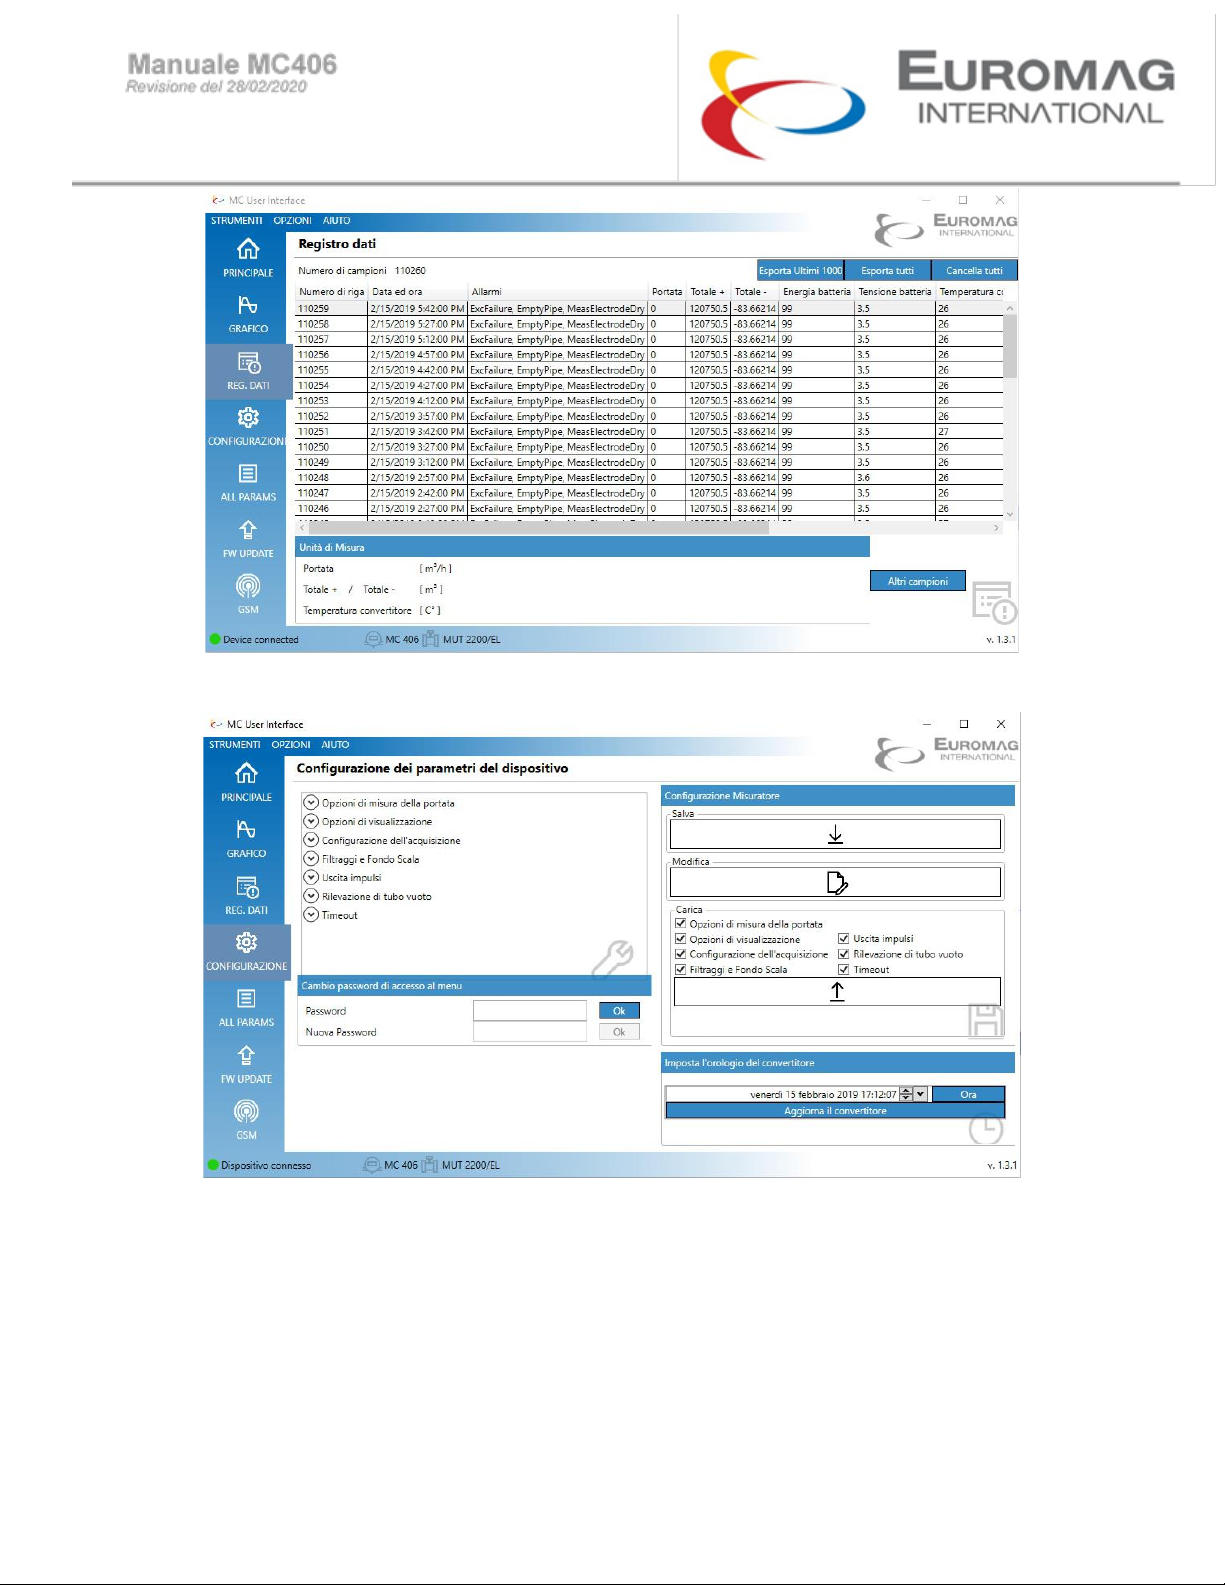The width and height of the screenshot is (1225, 1585).
Task: Select table row number 110259
Action: click(x=650, y=308)
